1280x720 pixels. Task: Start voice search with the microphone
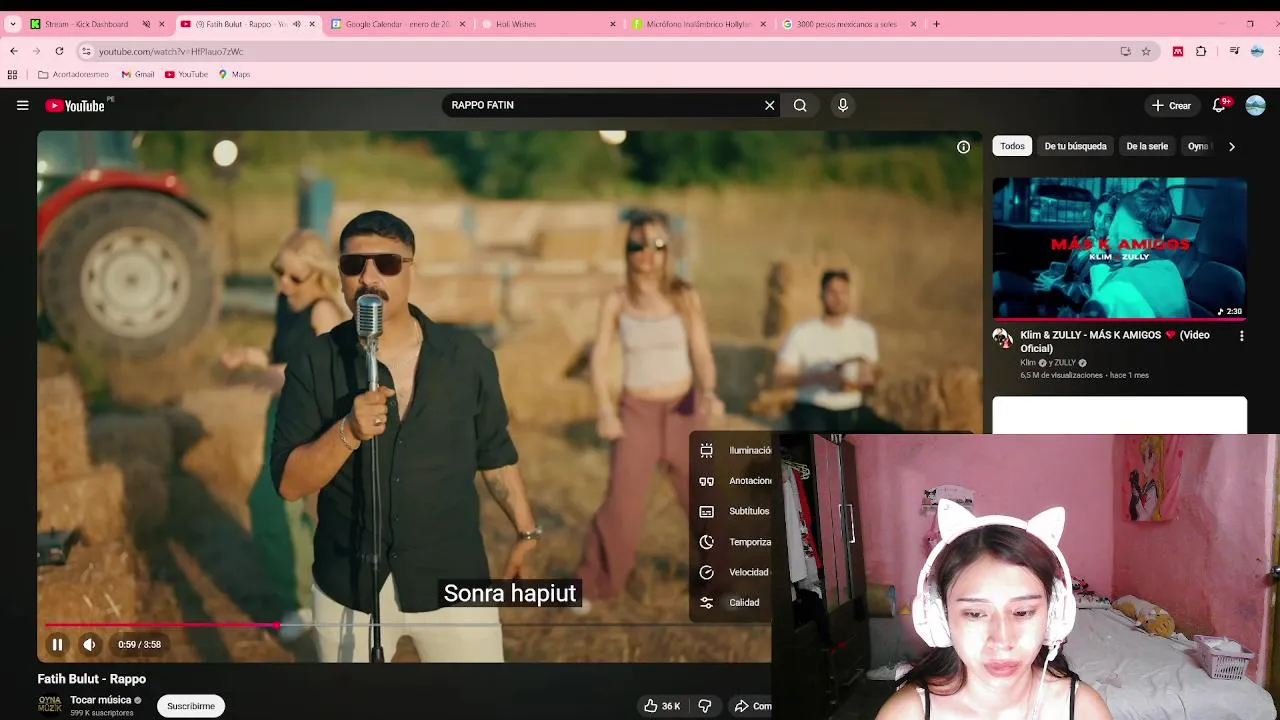843,105
